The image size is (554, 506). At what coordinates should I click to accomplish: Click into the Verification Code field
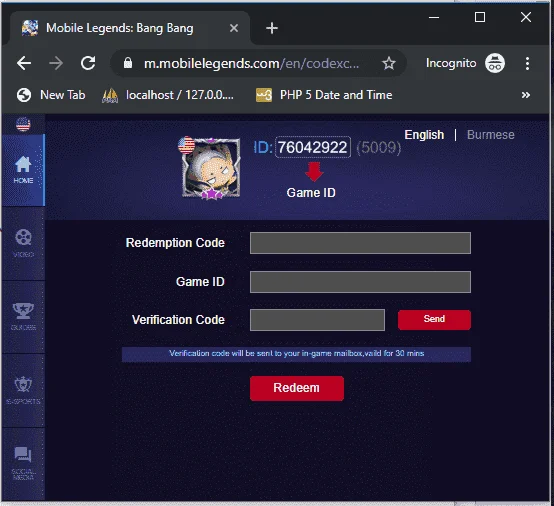click(317, 320)
